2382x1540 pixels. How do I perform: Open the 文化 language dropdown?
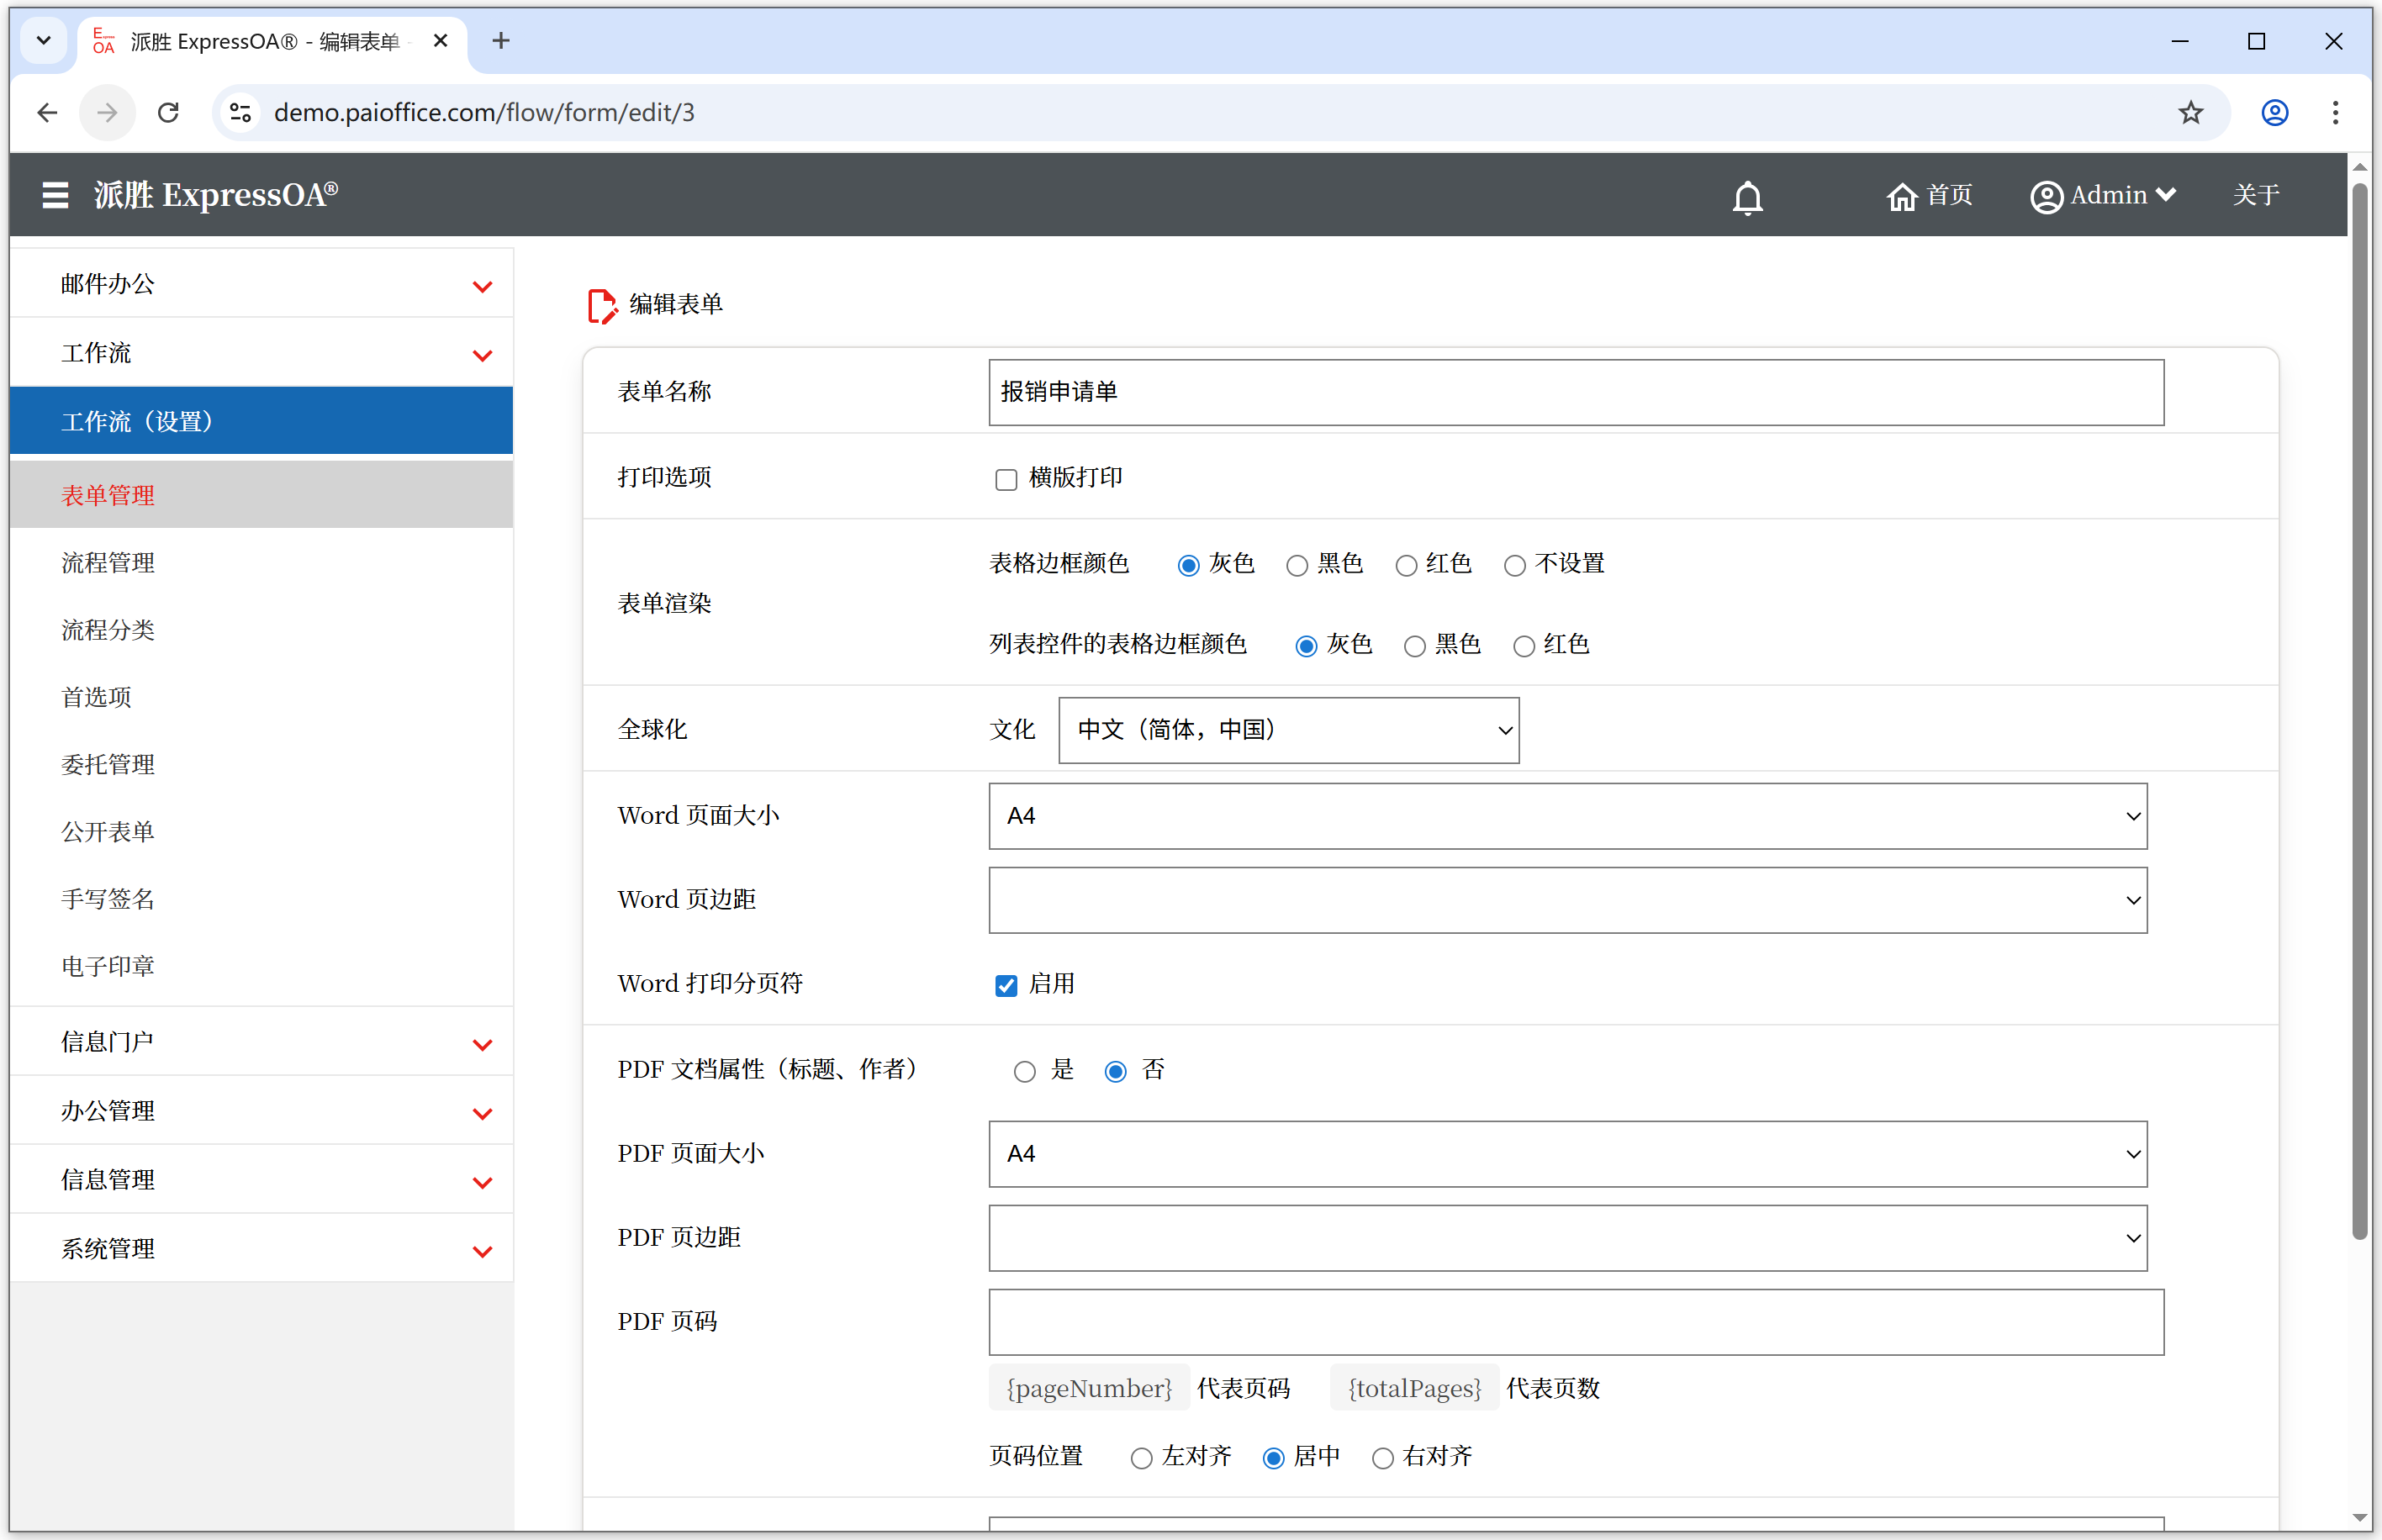coord(1288,731)
